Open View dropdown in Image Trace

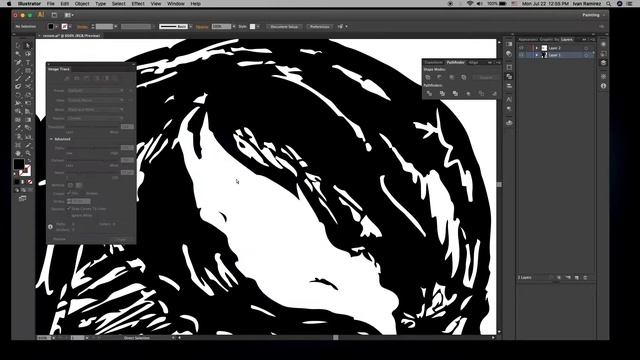[x=96, y=100]
